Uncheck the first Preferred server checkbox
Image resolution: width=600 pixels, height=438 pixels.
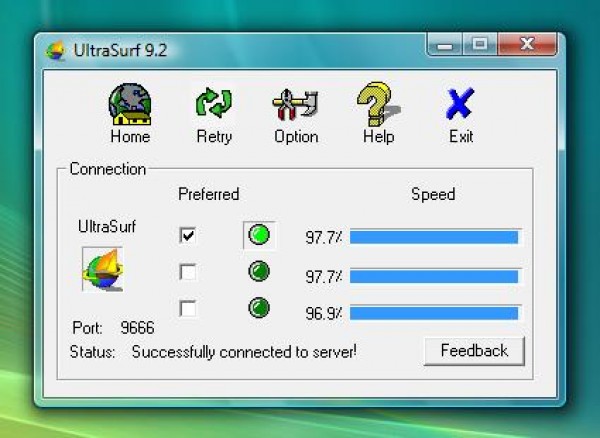[188, 235]
